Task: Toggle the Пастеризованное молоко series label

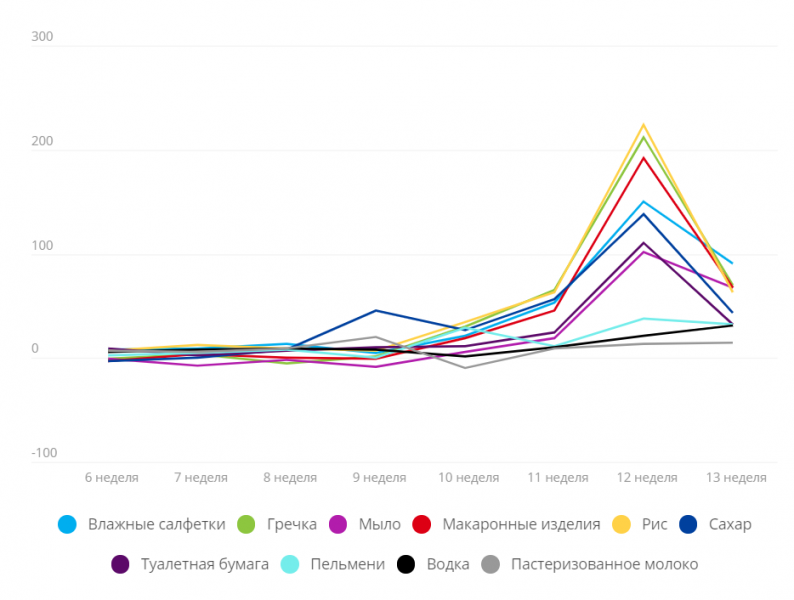Action: point(604,564)
